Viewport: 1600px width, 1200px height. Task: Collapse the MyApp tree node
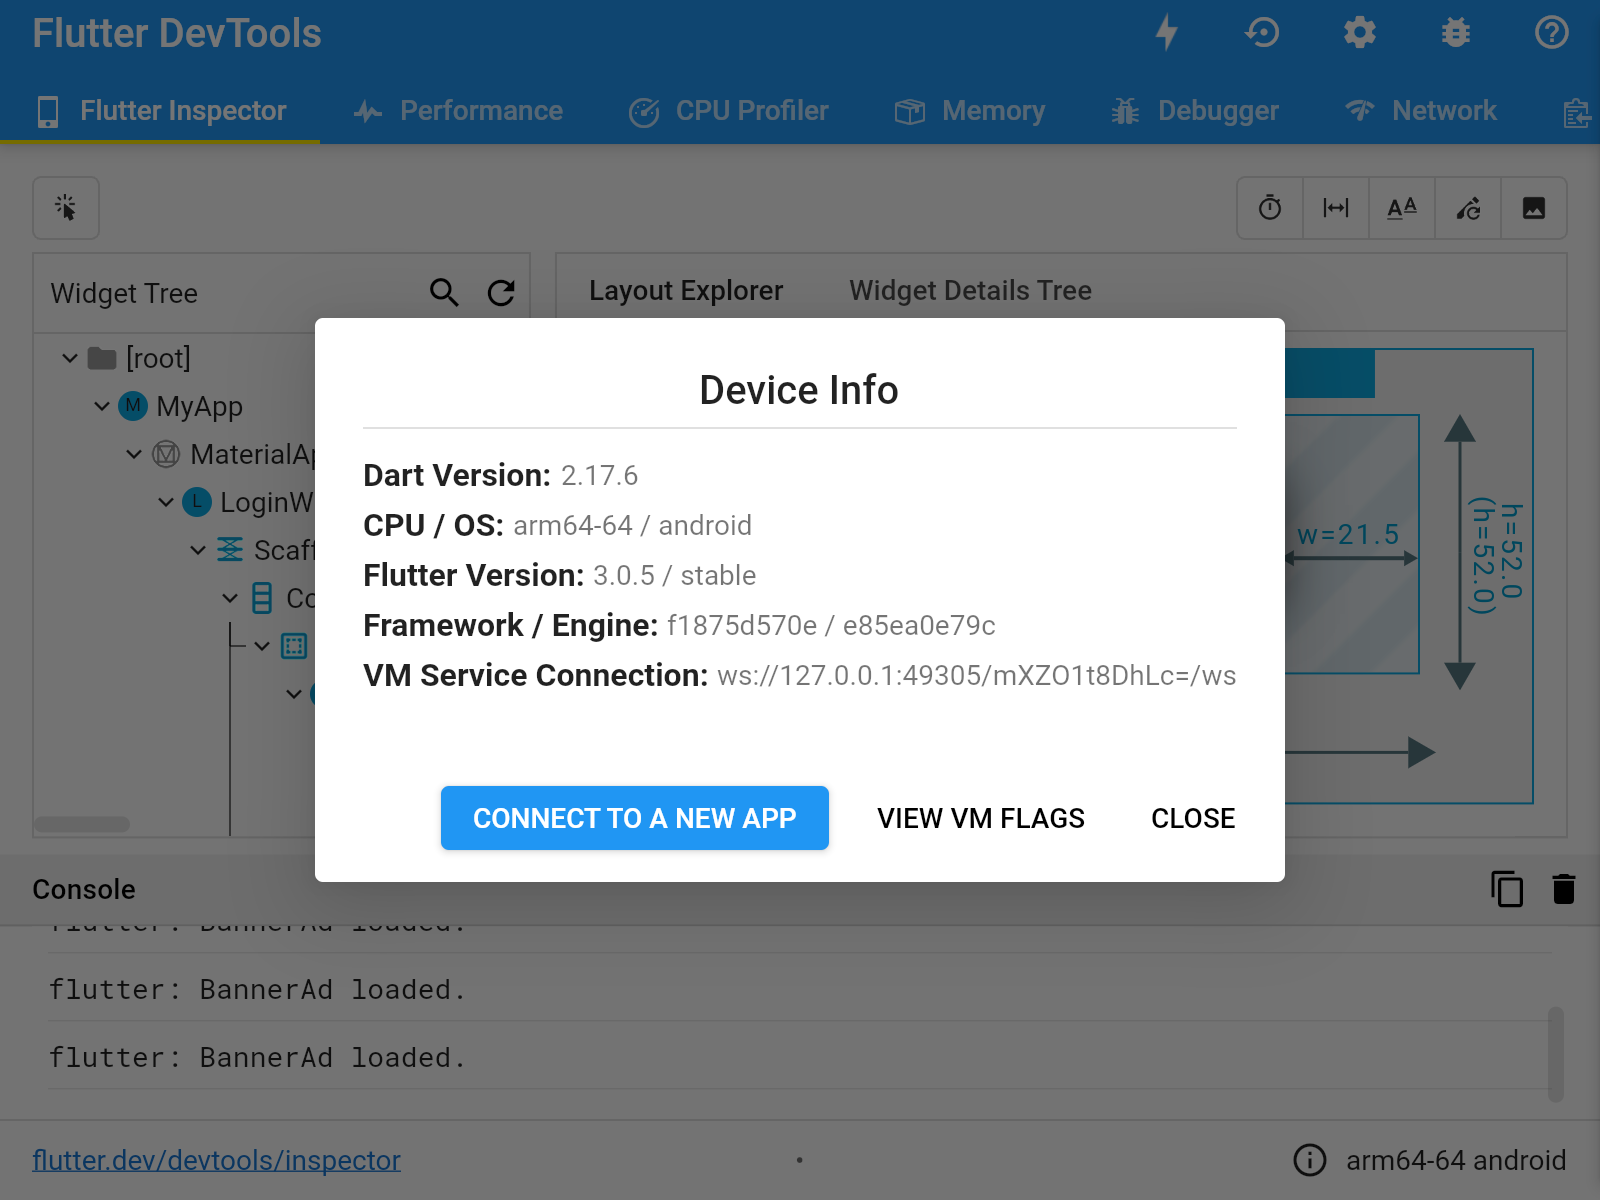pyautogui.click(x=102, y=406)
